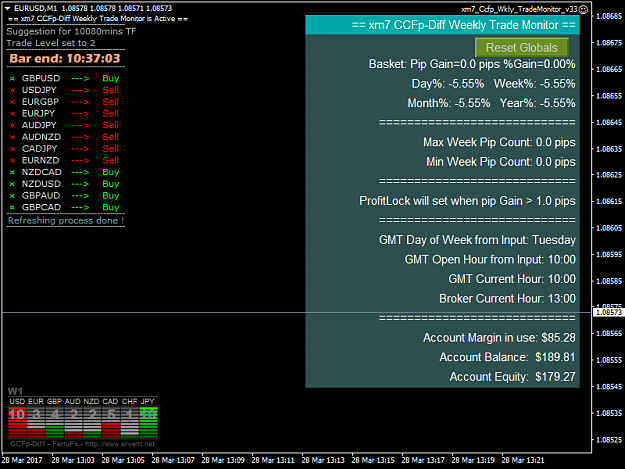Select the CADJPY pair label
This screenshot has height=469, width=625.
(39, 149)
